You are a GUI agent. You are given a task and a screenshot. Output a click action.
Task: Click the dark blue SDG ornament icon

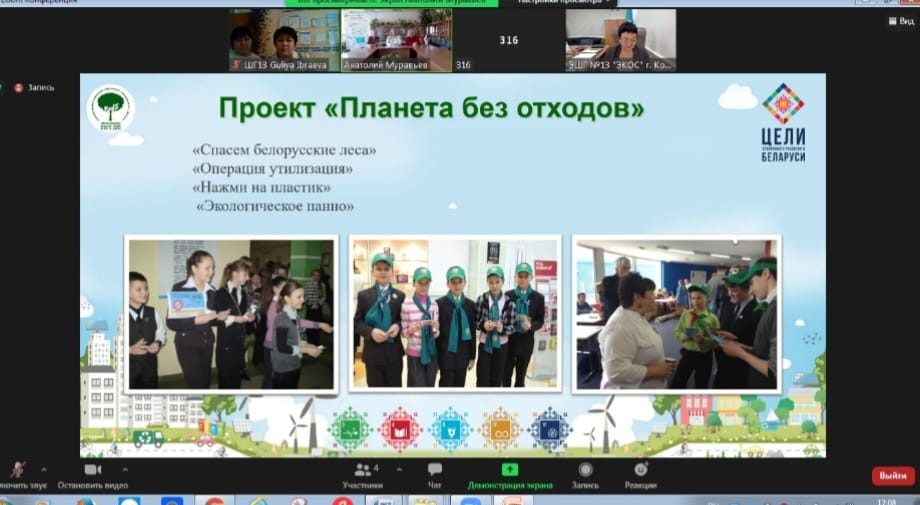pos(550,430)
